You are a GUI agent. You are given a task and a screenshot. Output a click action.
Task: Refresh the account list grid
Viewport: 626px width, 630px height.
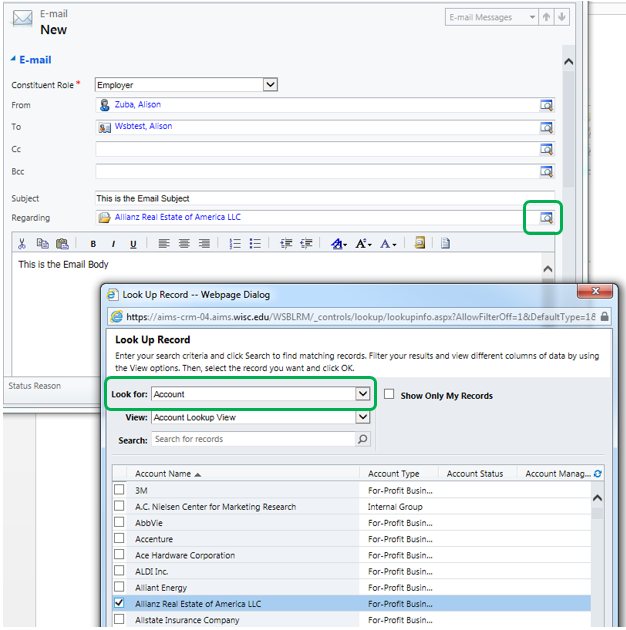tap(598, 474)
